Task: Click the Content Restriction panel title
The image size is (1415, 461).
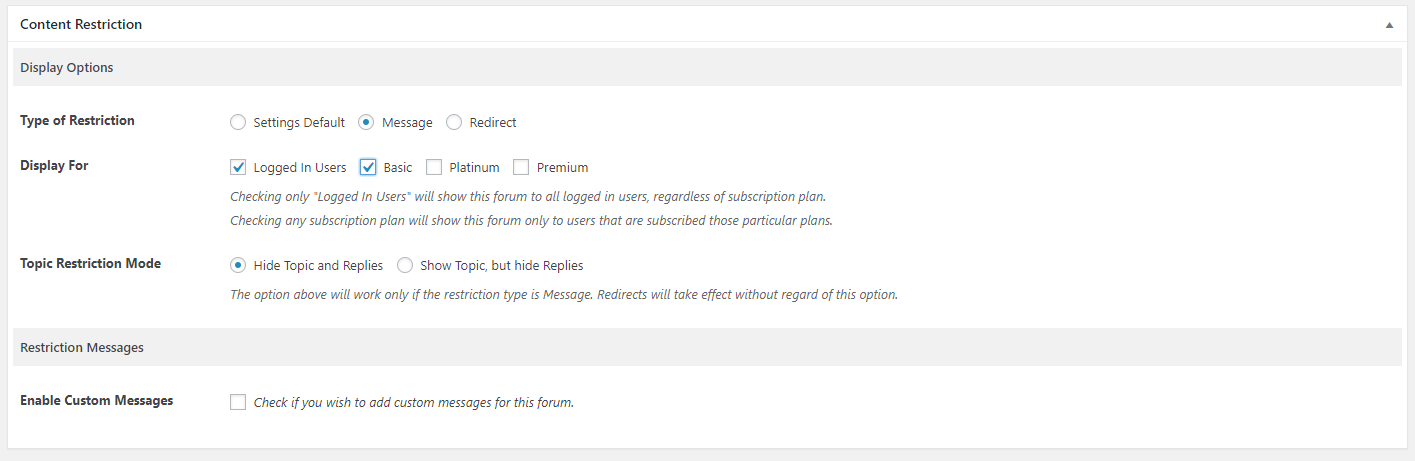Action: 81,24
